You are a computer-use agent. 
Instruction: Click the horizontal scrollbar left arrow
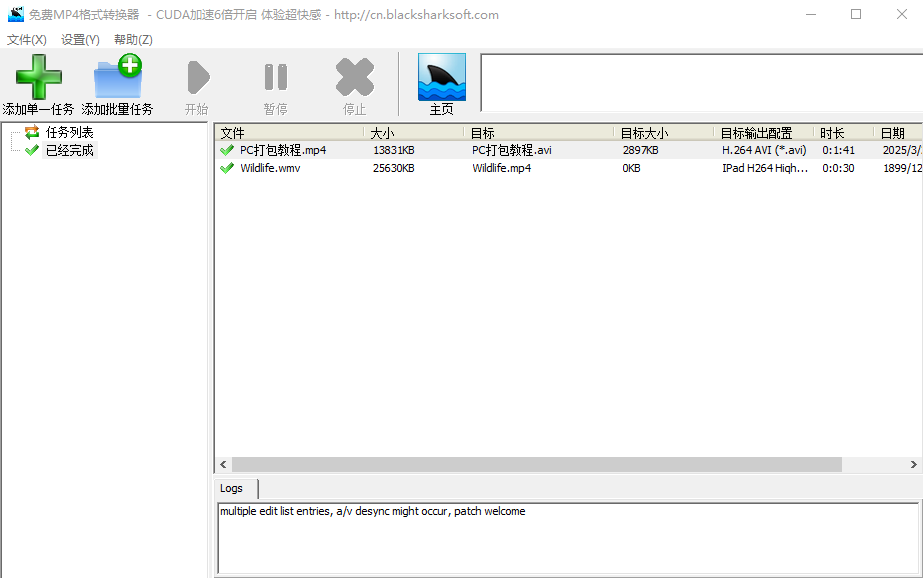223,464
